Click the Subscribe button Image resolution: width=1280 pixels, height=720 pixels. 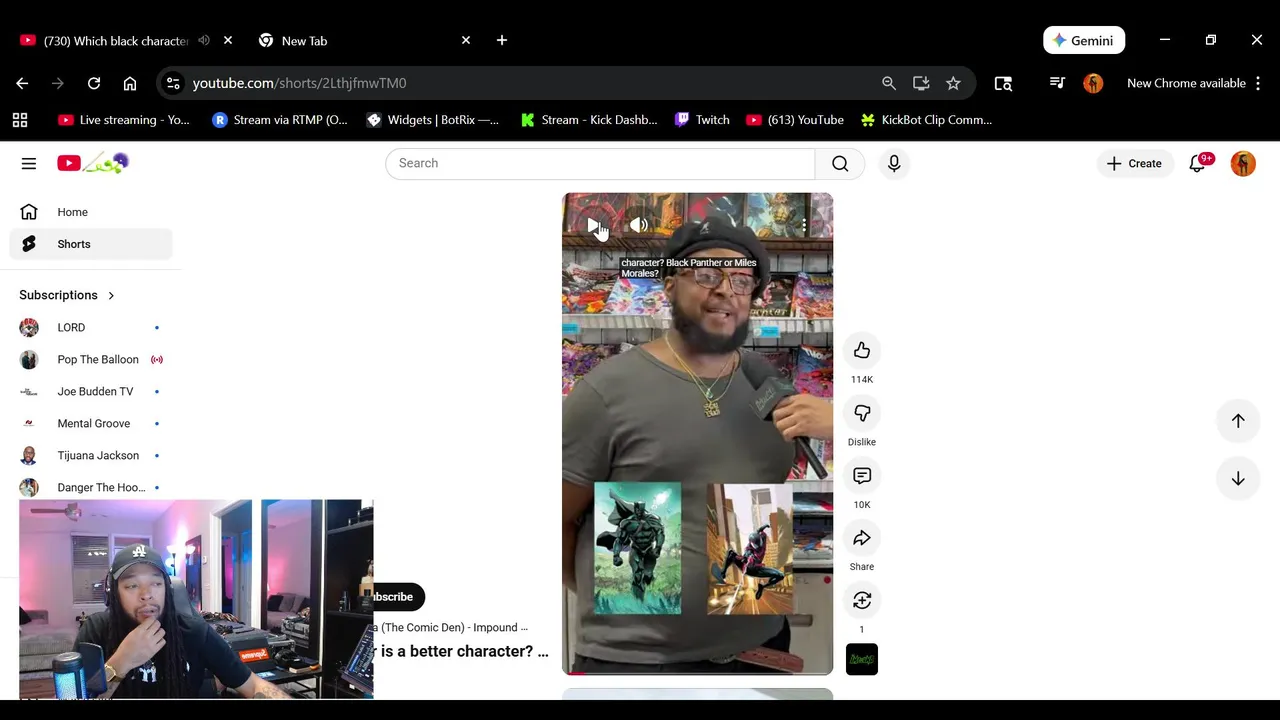(x=398, y=597)
